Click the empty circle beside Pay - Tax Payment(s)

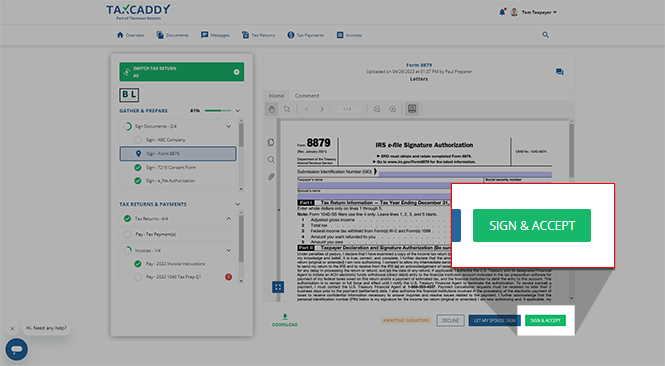point(127,234)
